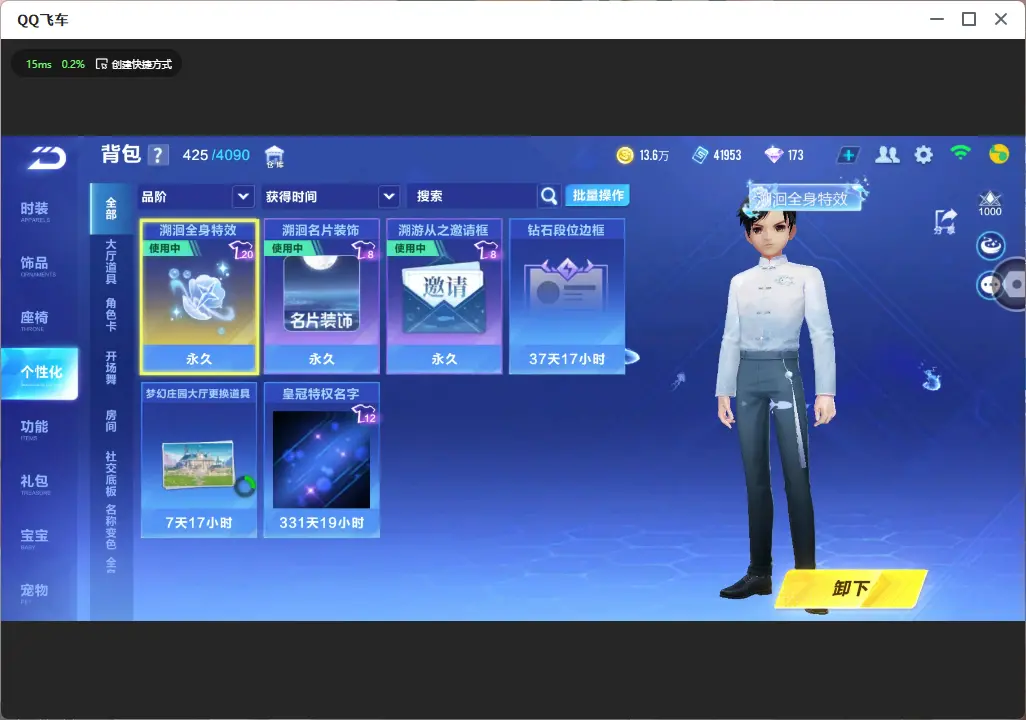Select the 皇冠特权名字 item card
The height and width of the screenshot is (720, 1026).
[x=321, y=460]
